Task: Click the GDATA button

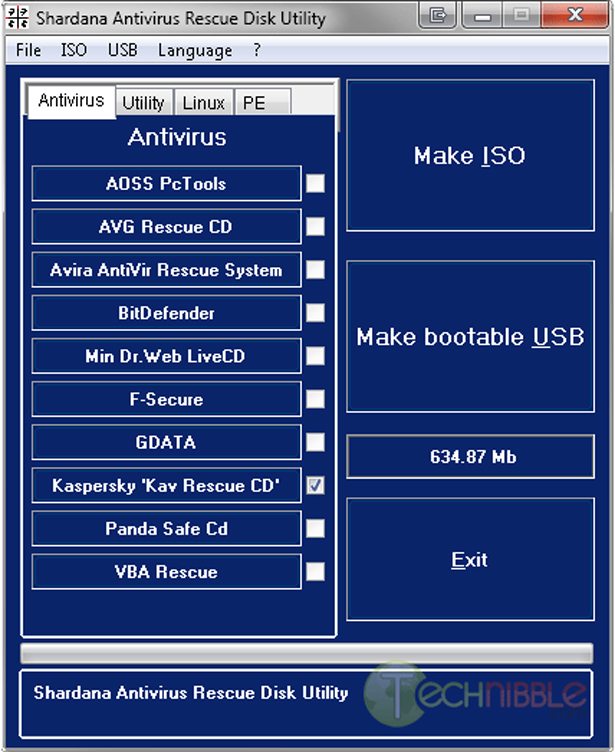Action: [x=166, y=442]
